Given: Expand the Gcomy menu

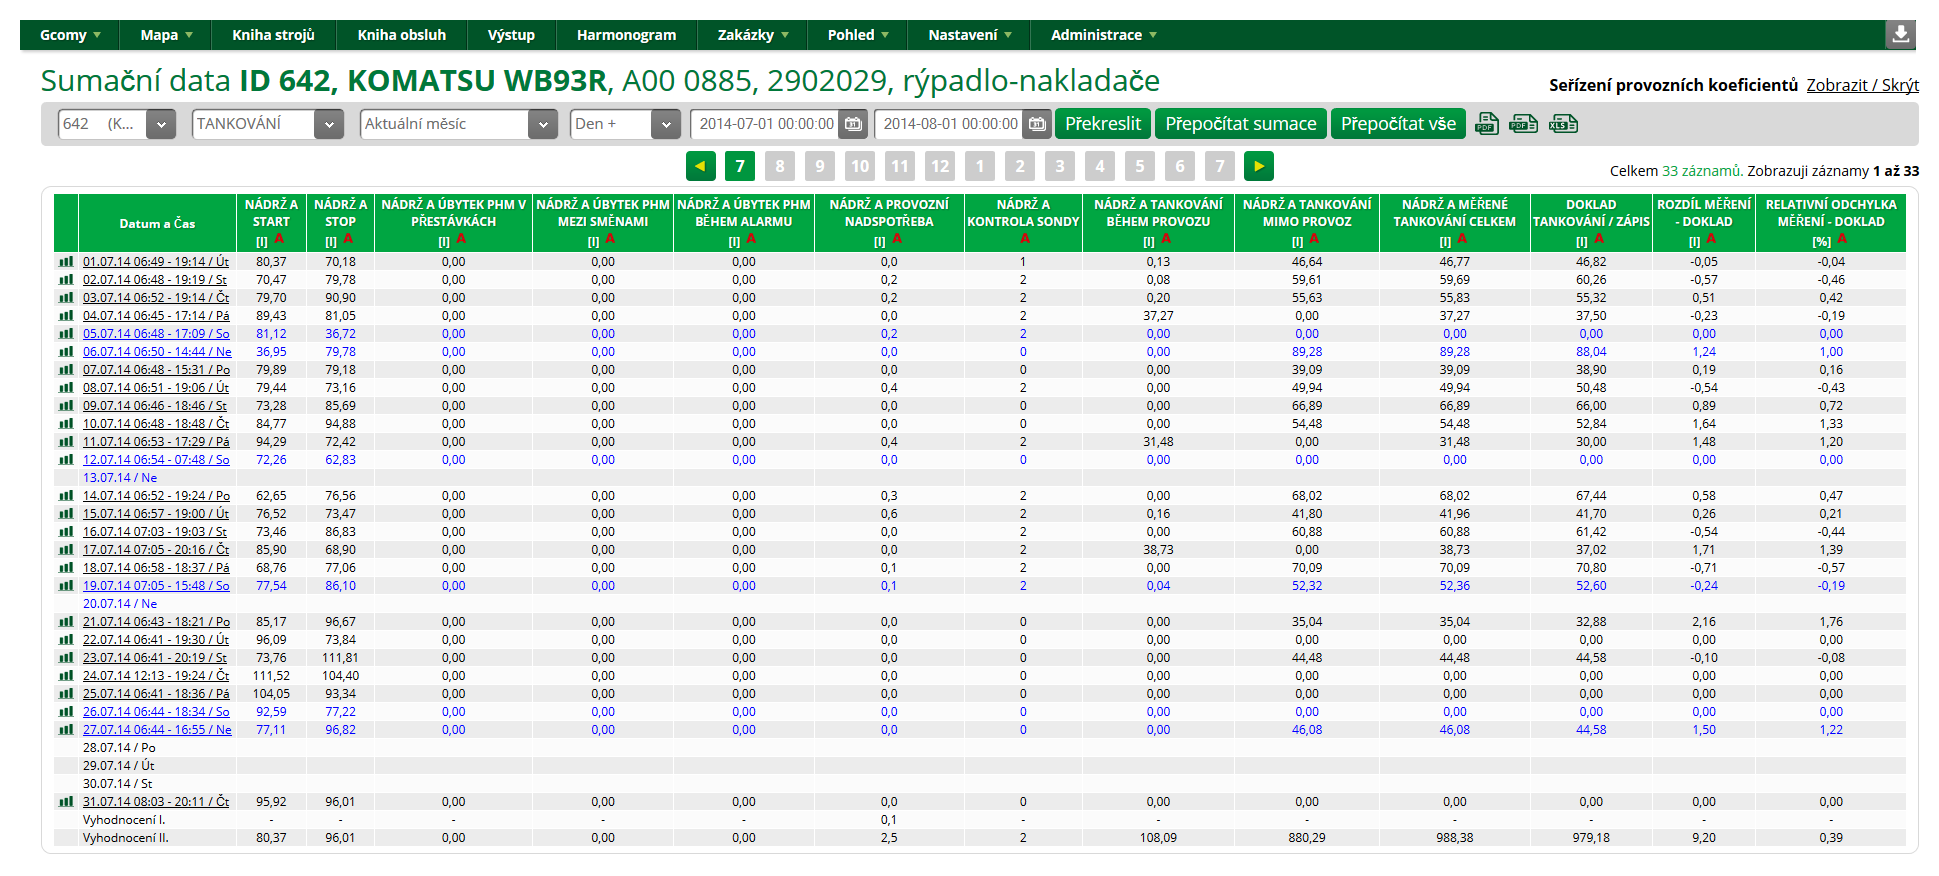Looking at the screenshot, I should tap(70, 35).
